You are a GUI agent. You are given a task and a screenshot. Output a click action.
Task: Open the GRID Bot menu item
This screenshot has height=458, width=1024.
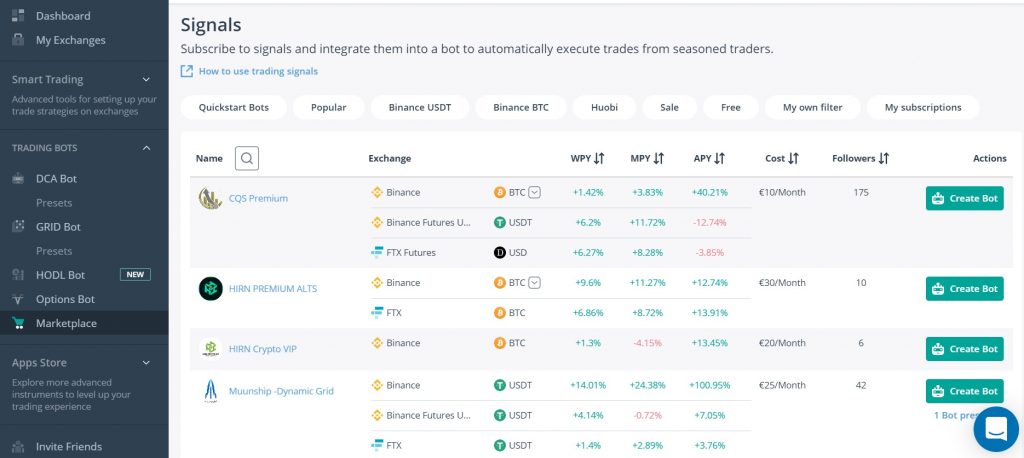[x=58, y=227]
